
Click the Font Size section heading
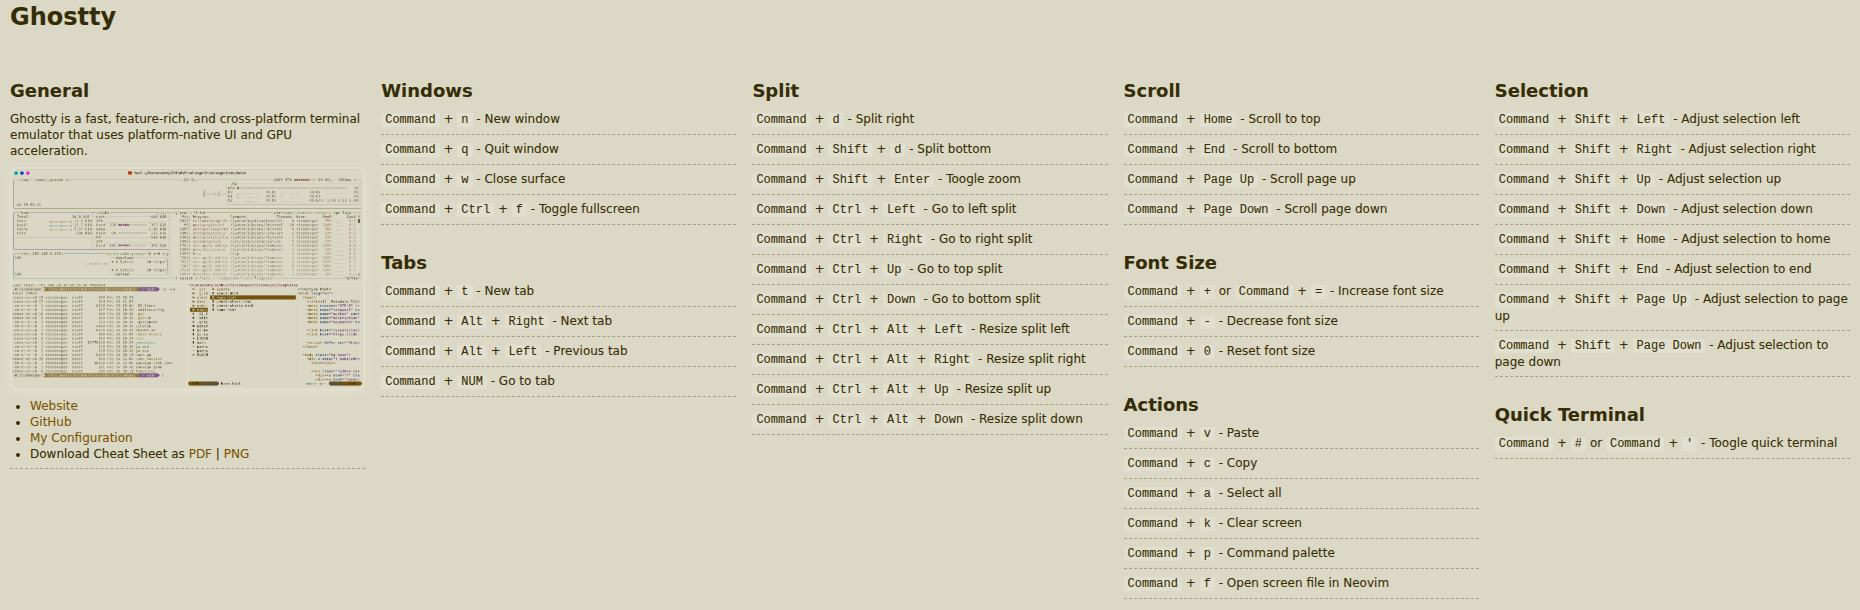pyautogui.click(x=1170, y=263)
